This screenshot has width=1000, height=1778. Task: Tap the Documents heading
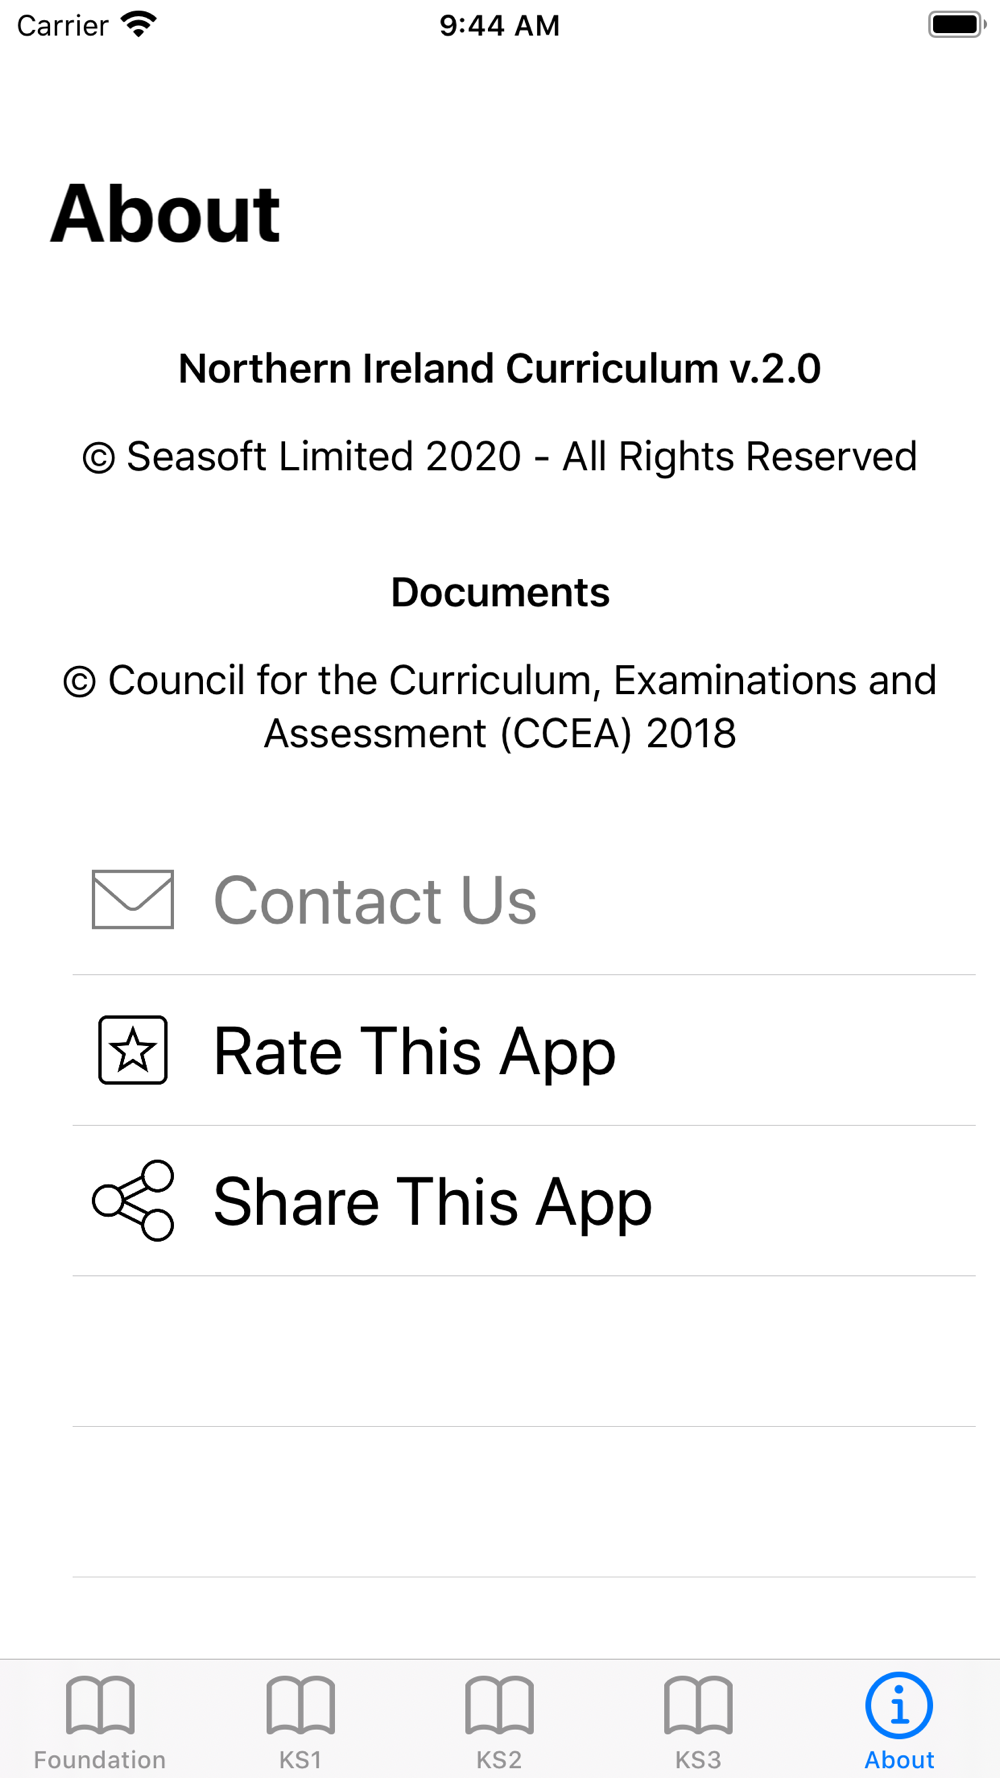coord(500,592)
